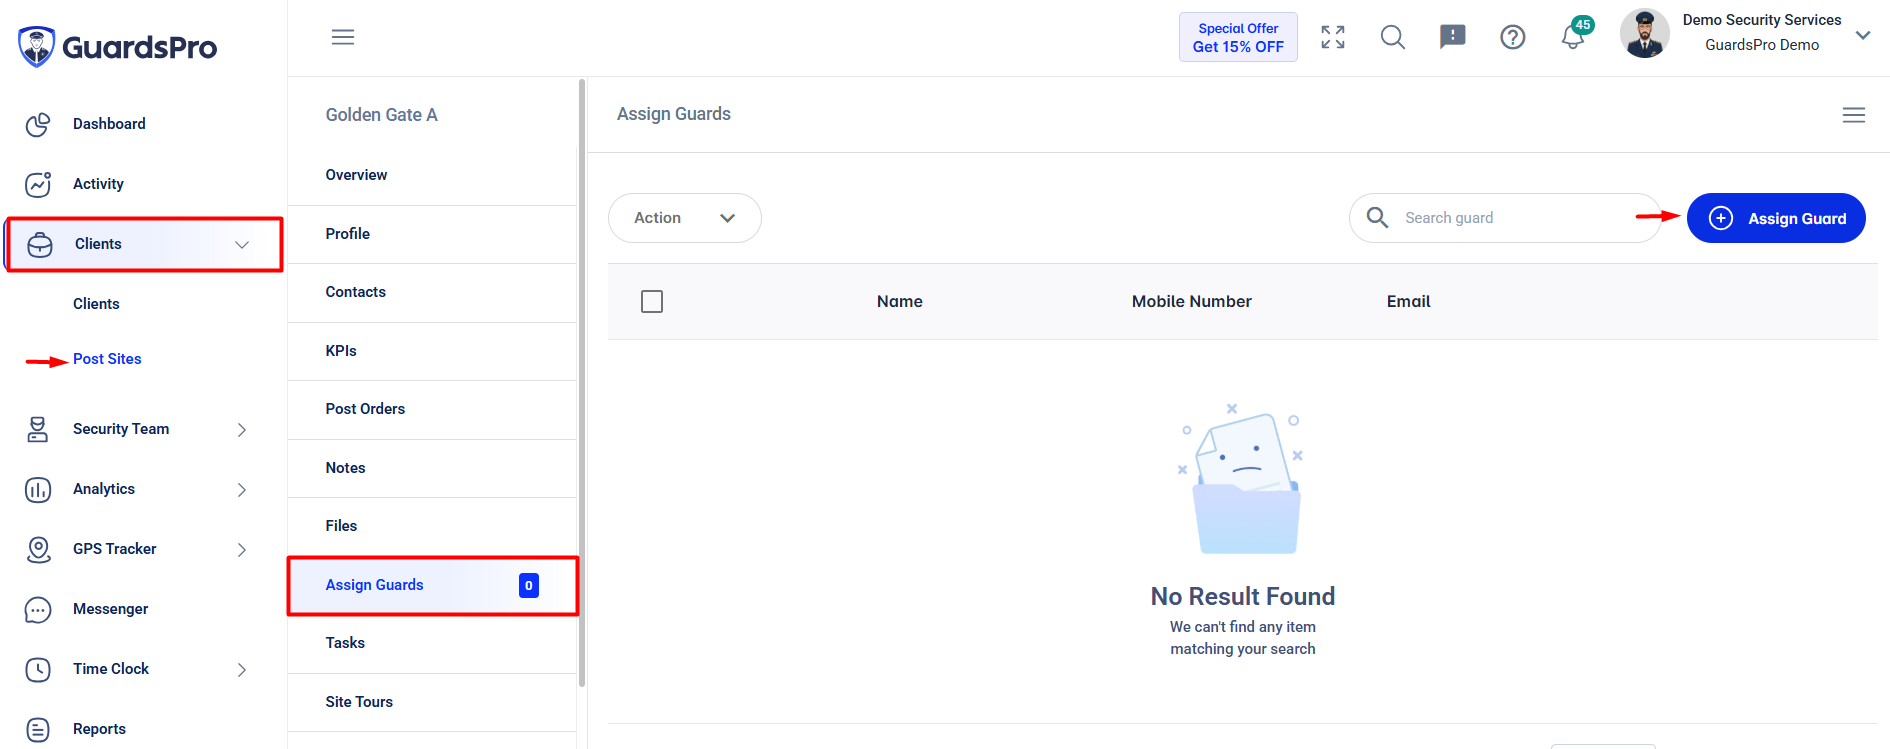Click the magnifier icon in guard search
Screen dimensions: 1890x749
(x=1377, y=217)
